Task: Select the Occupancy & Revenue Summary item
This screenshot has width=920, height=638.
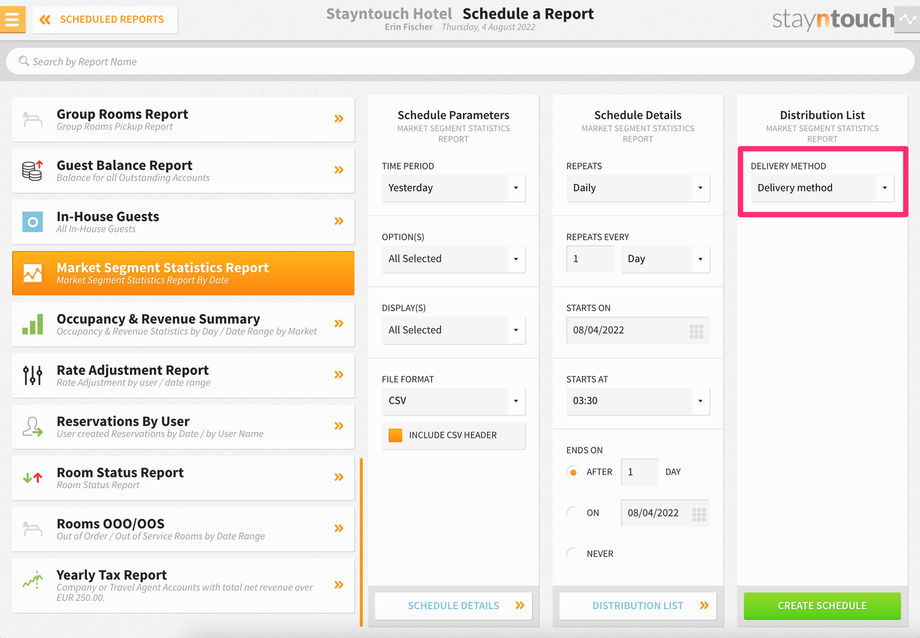Action: [183, 324]
